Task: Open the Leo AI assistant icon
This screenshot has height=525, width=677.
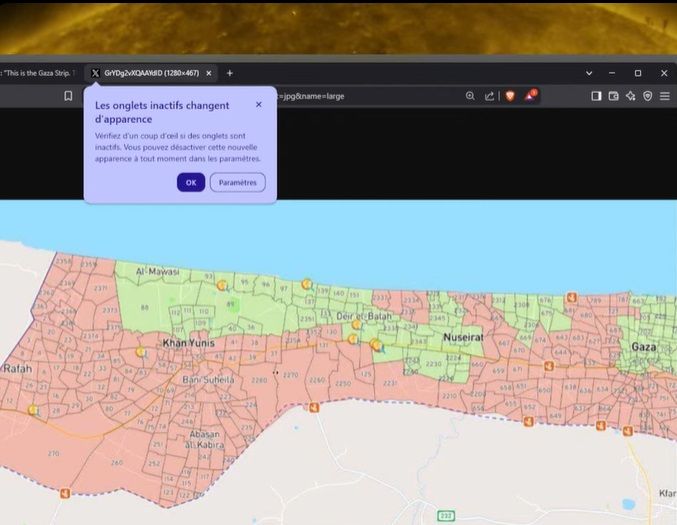Action: [x=630, y=96]
